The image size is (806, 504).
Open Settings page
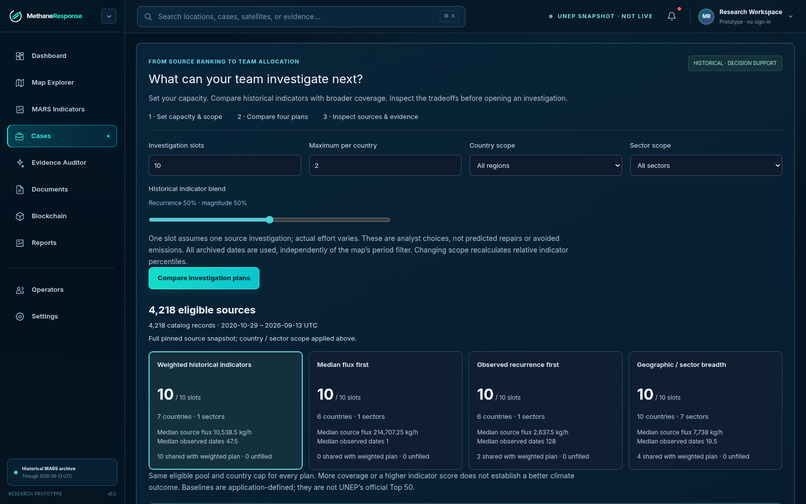[62, 316]
